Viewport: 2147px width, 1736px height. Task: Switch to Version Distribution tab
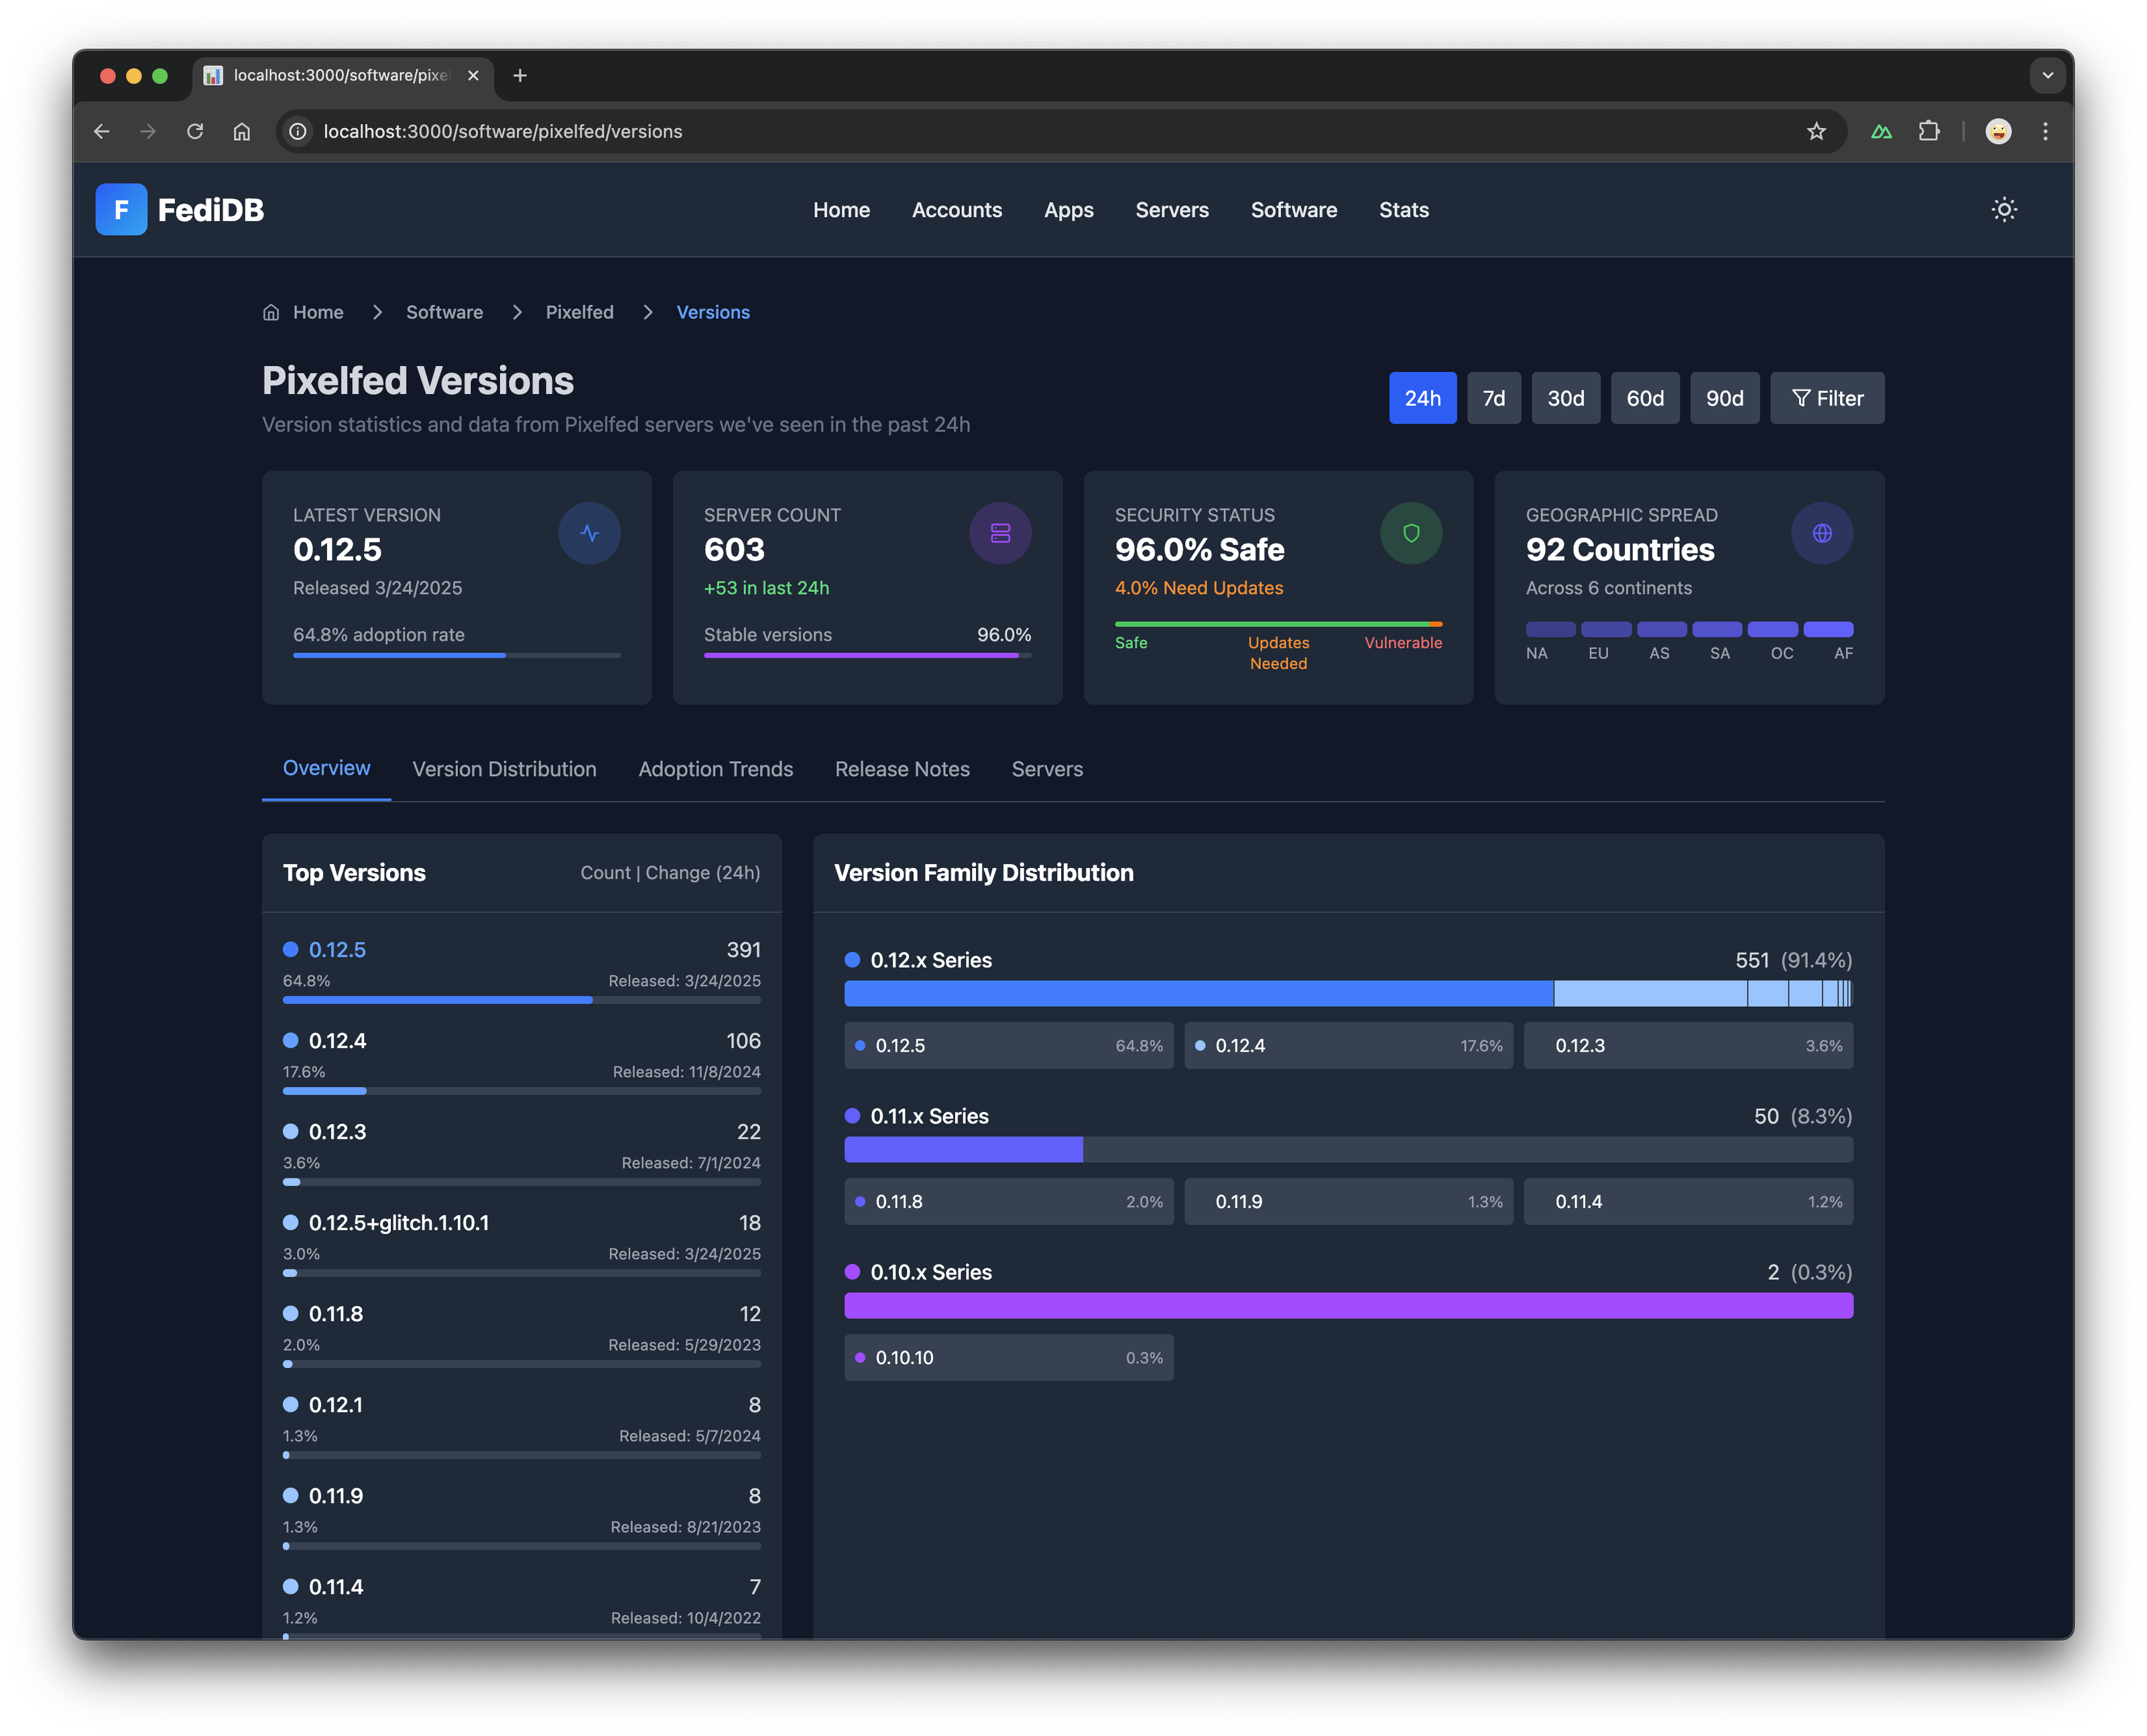tap(504, 769)
